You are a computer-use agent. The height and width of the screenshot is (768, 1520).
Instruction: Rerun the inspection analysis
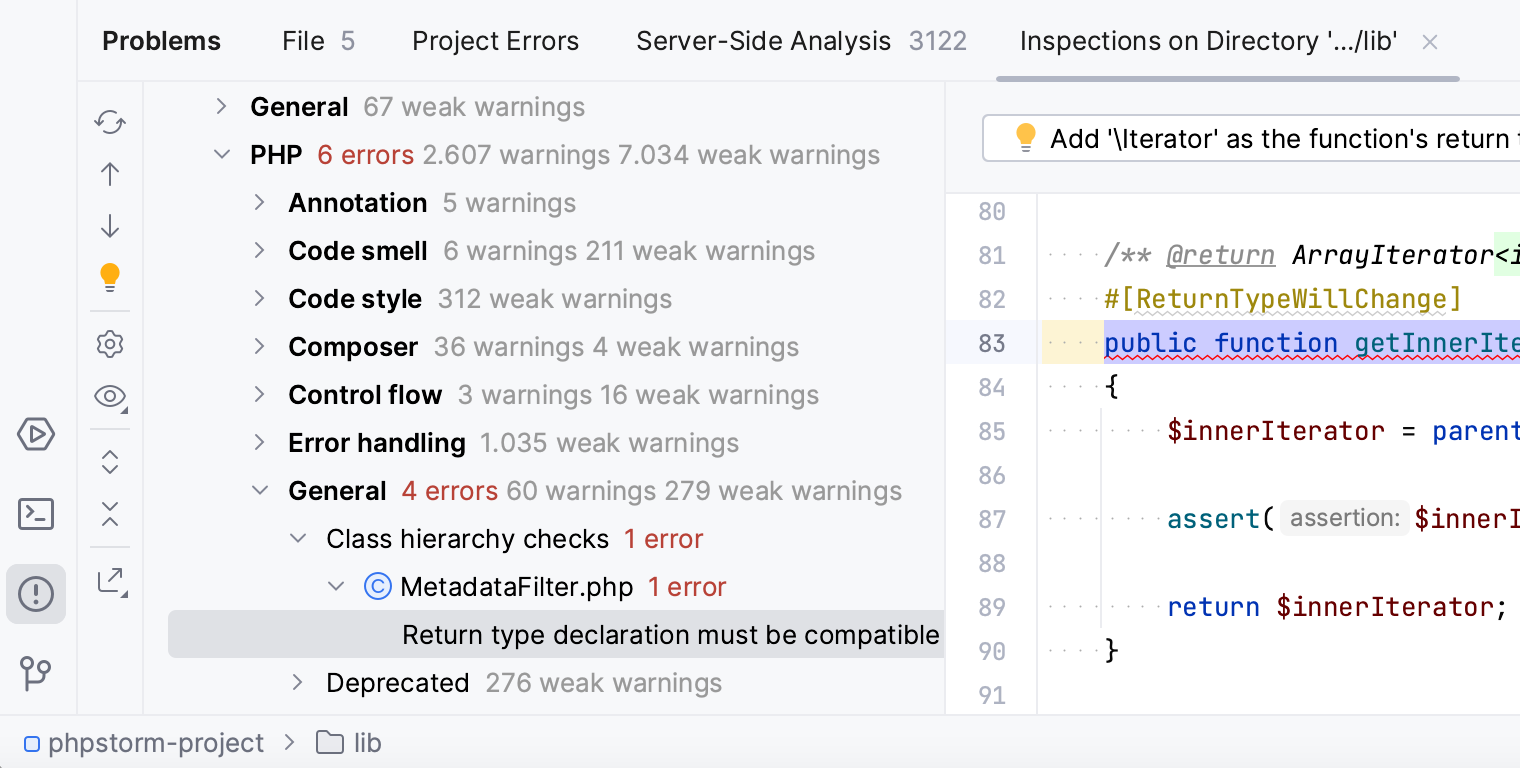109,122
